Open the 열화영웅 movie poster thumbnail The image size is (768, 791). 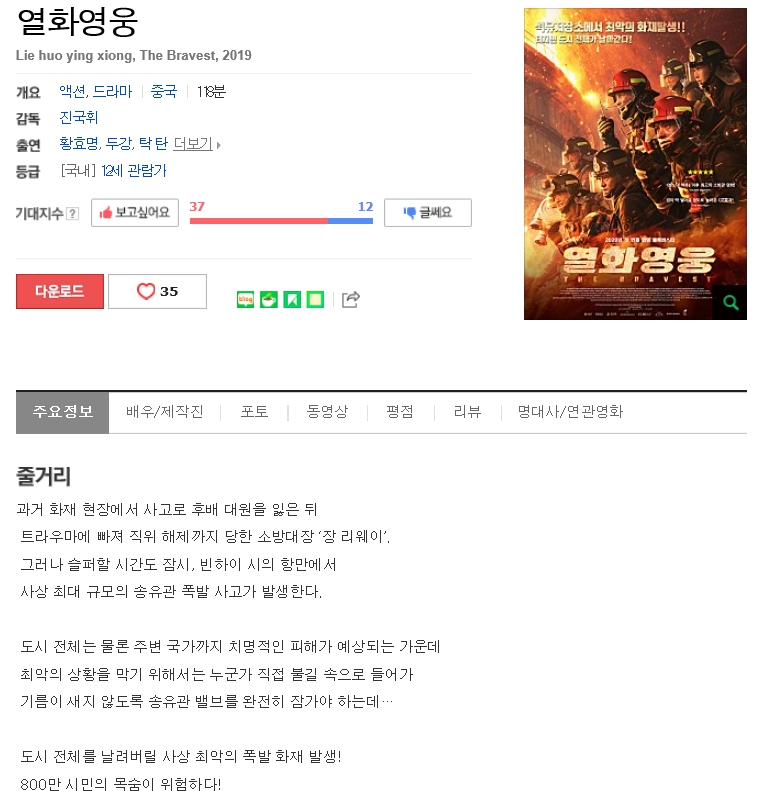635,163
